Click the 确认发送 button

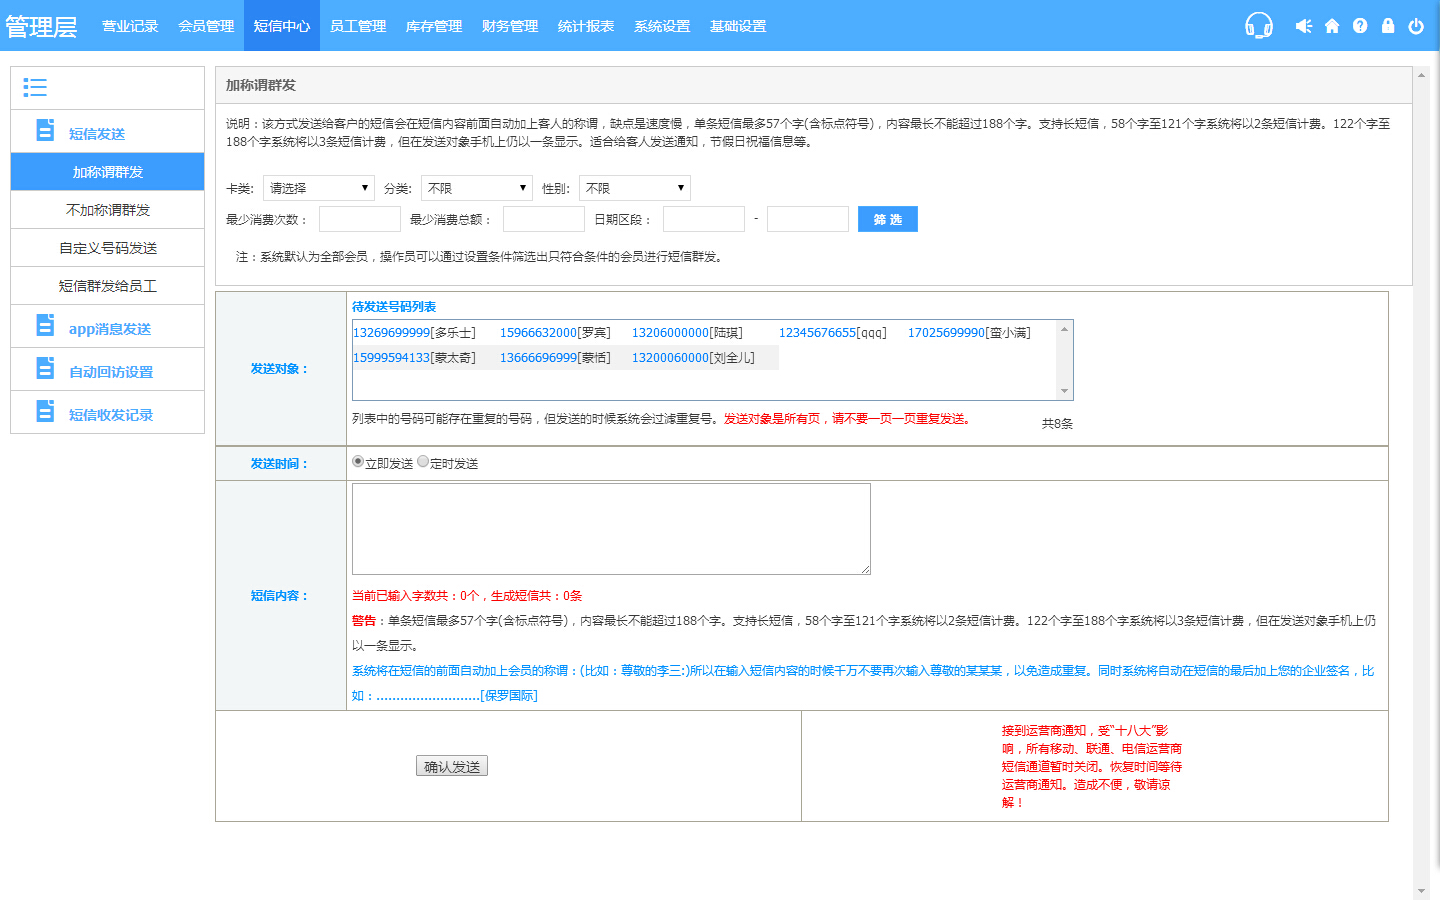[452, 766]
